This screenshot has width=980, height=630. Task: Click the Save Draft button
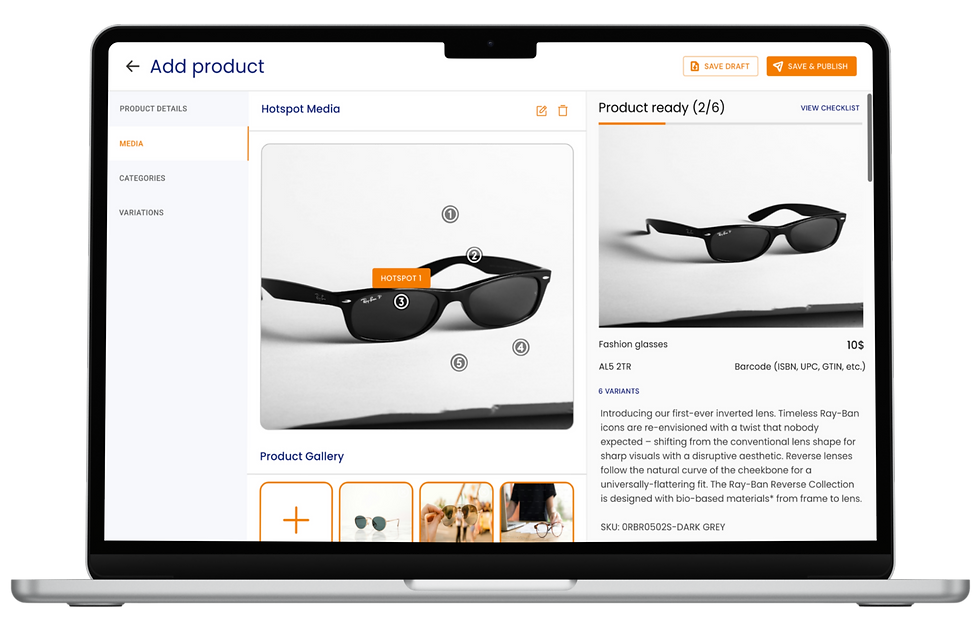(720, 66)
